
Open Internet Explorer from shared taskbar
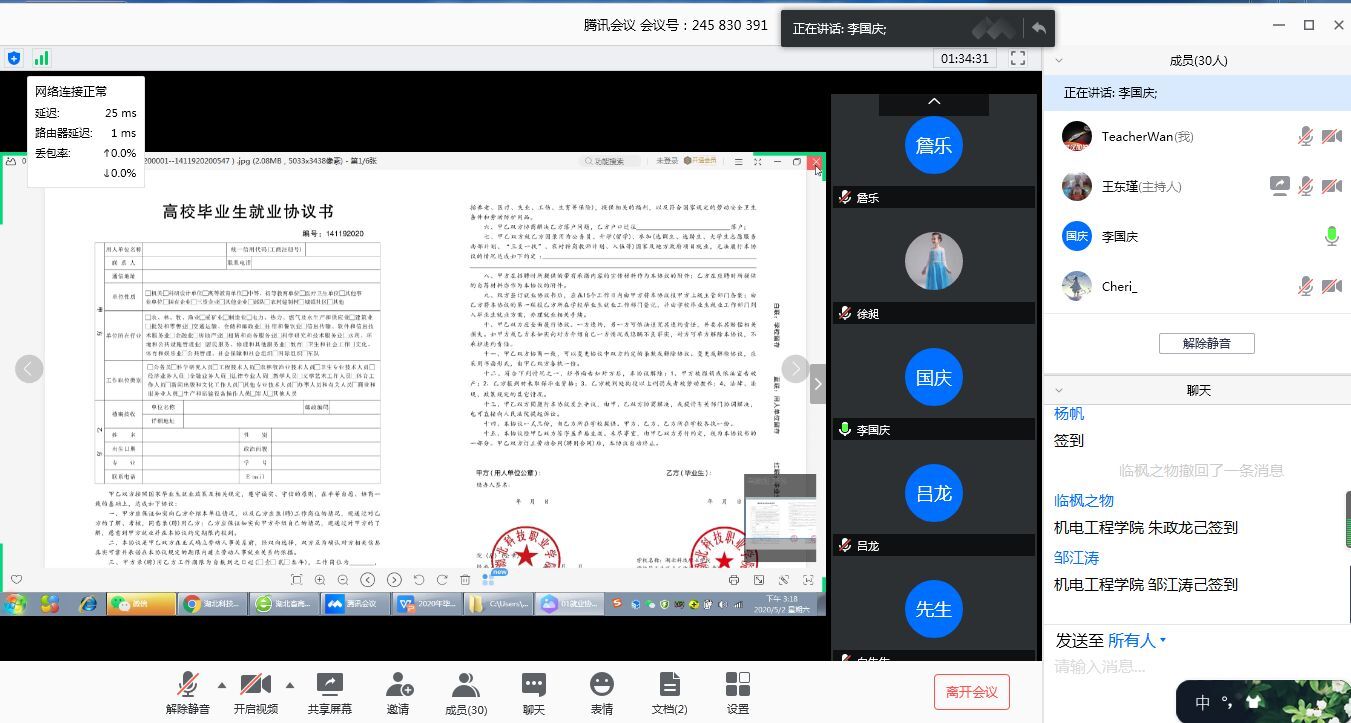coord(88,604)
